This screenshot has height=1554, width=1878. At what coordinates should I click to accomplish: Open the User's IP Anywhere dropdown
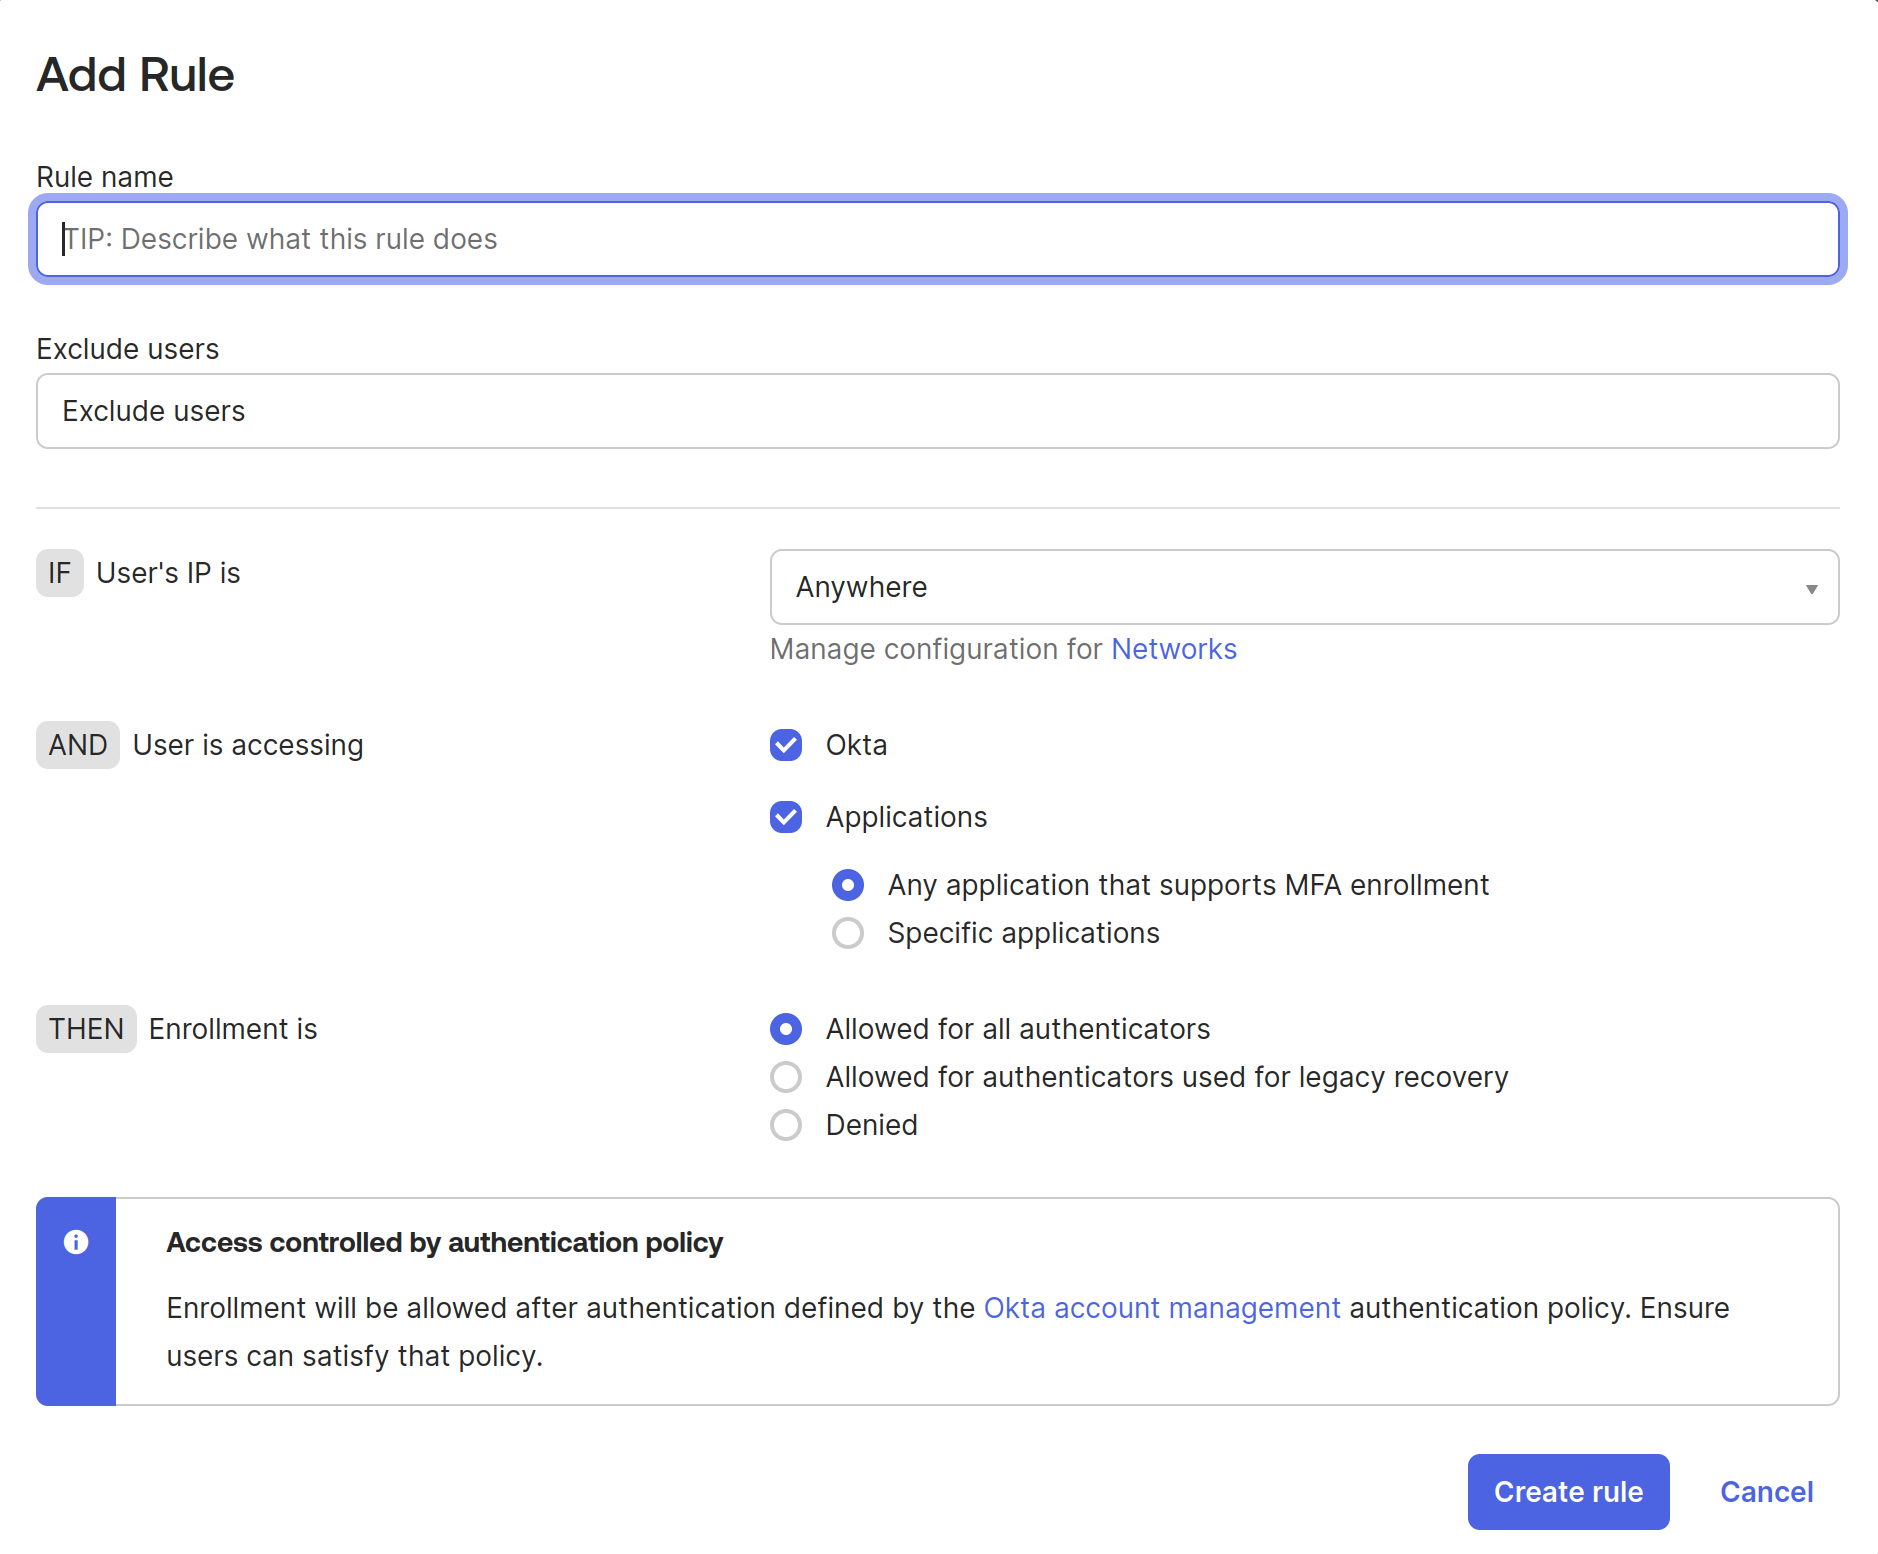point(1303,587)
